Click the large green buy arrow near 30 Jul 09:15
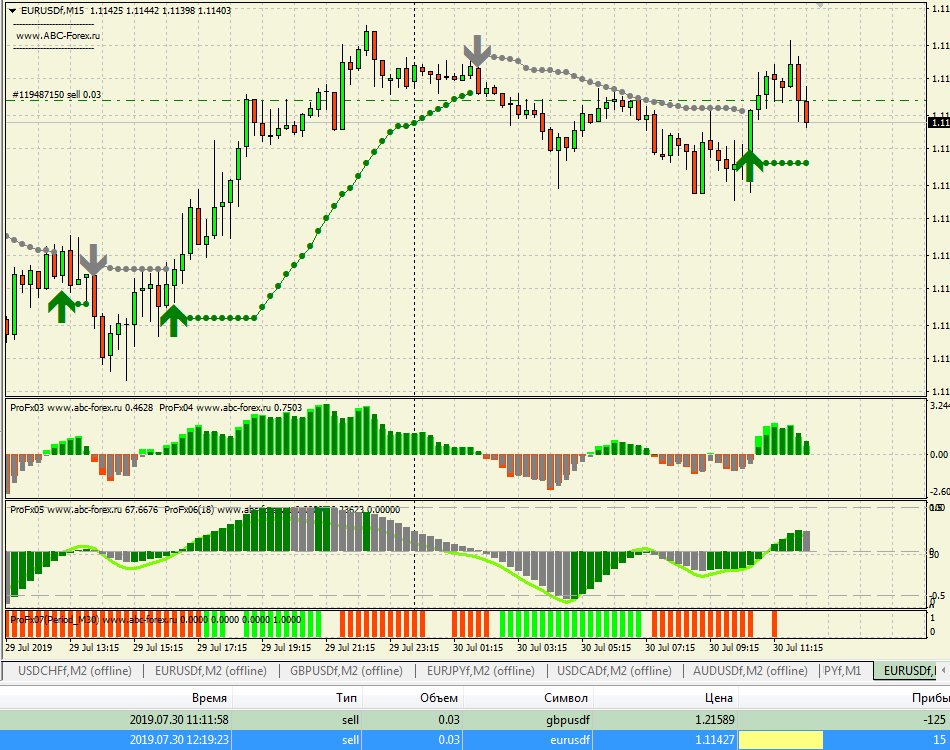Screen dimensions: 950x750 click(749, 166)
